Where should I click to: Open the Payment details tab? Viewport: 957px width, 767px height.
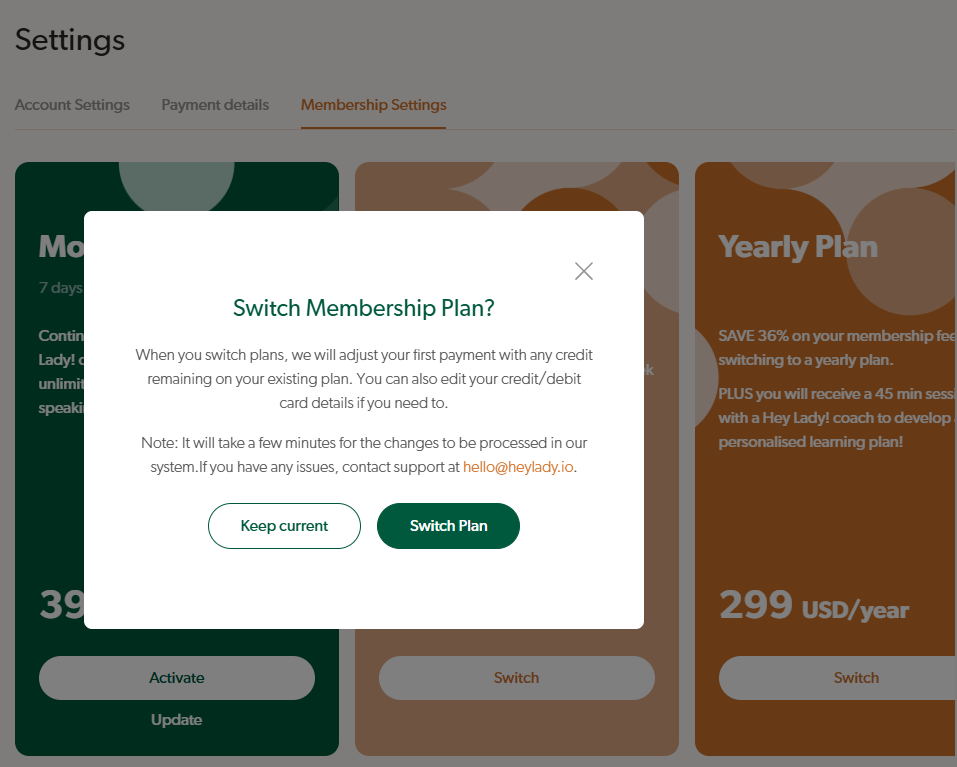click(215, 105)
